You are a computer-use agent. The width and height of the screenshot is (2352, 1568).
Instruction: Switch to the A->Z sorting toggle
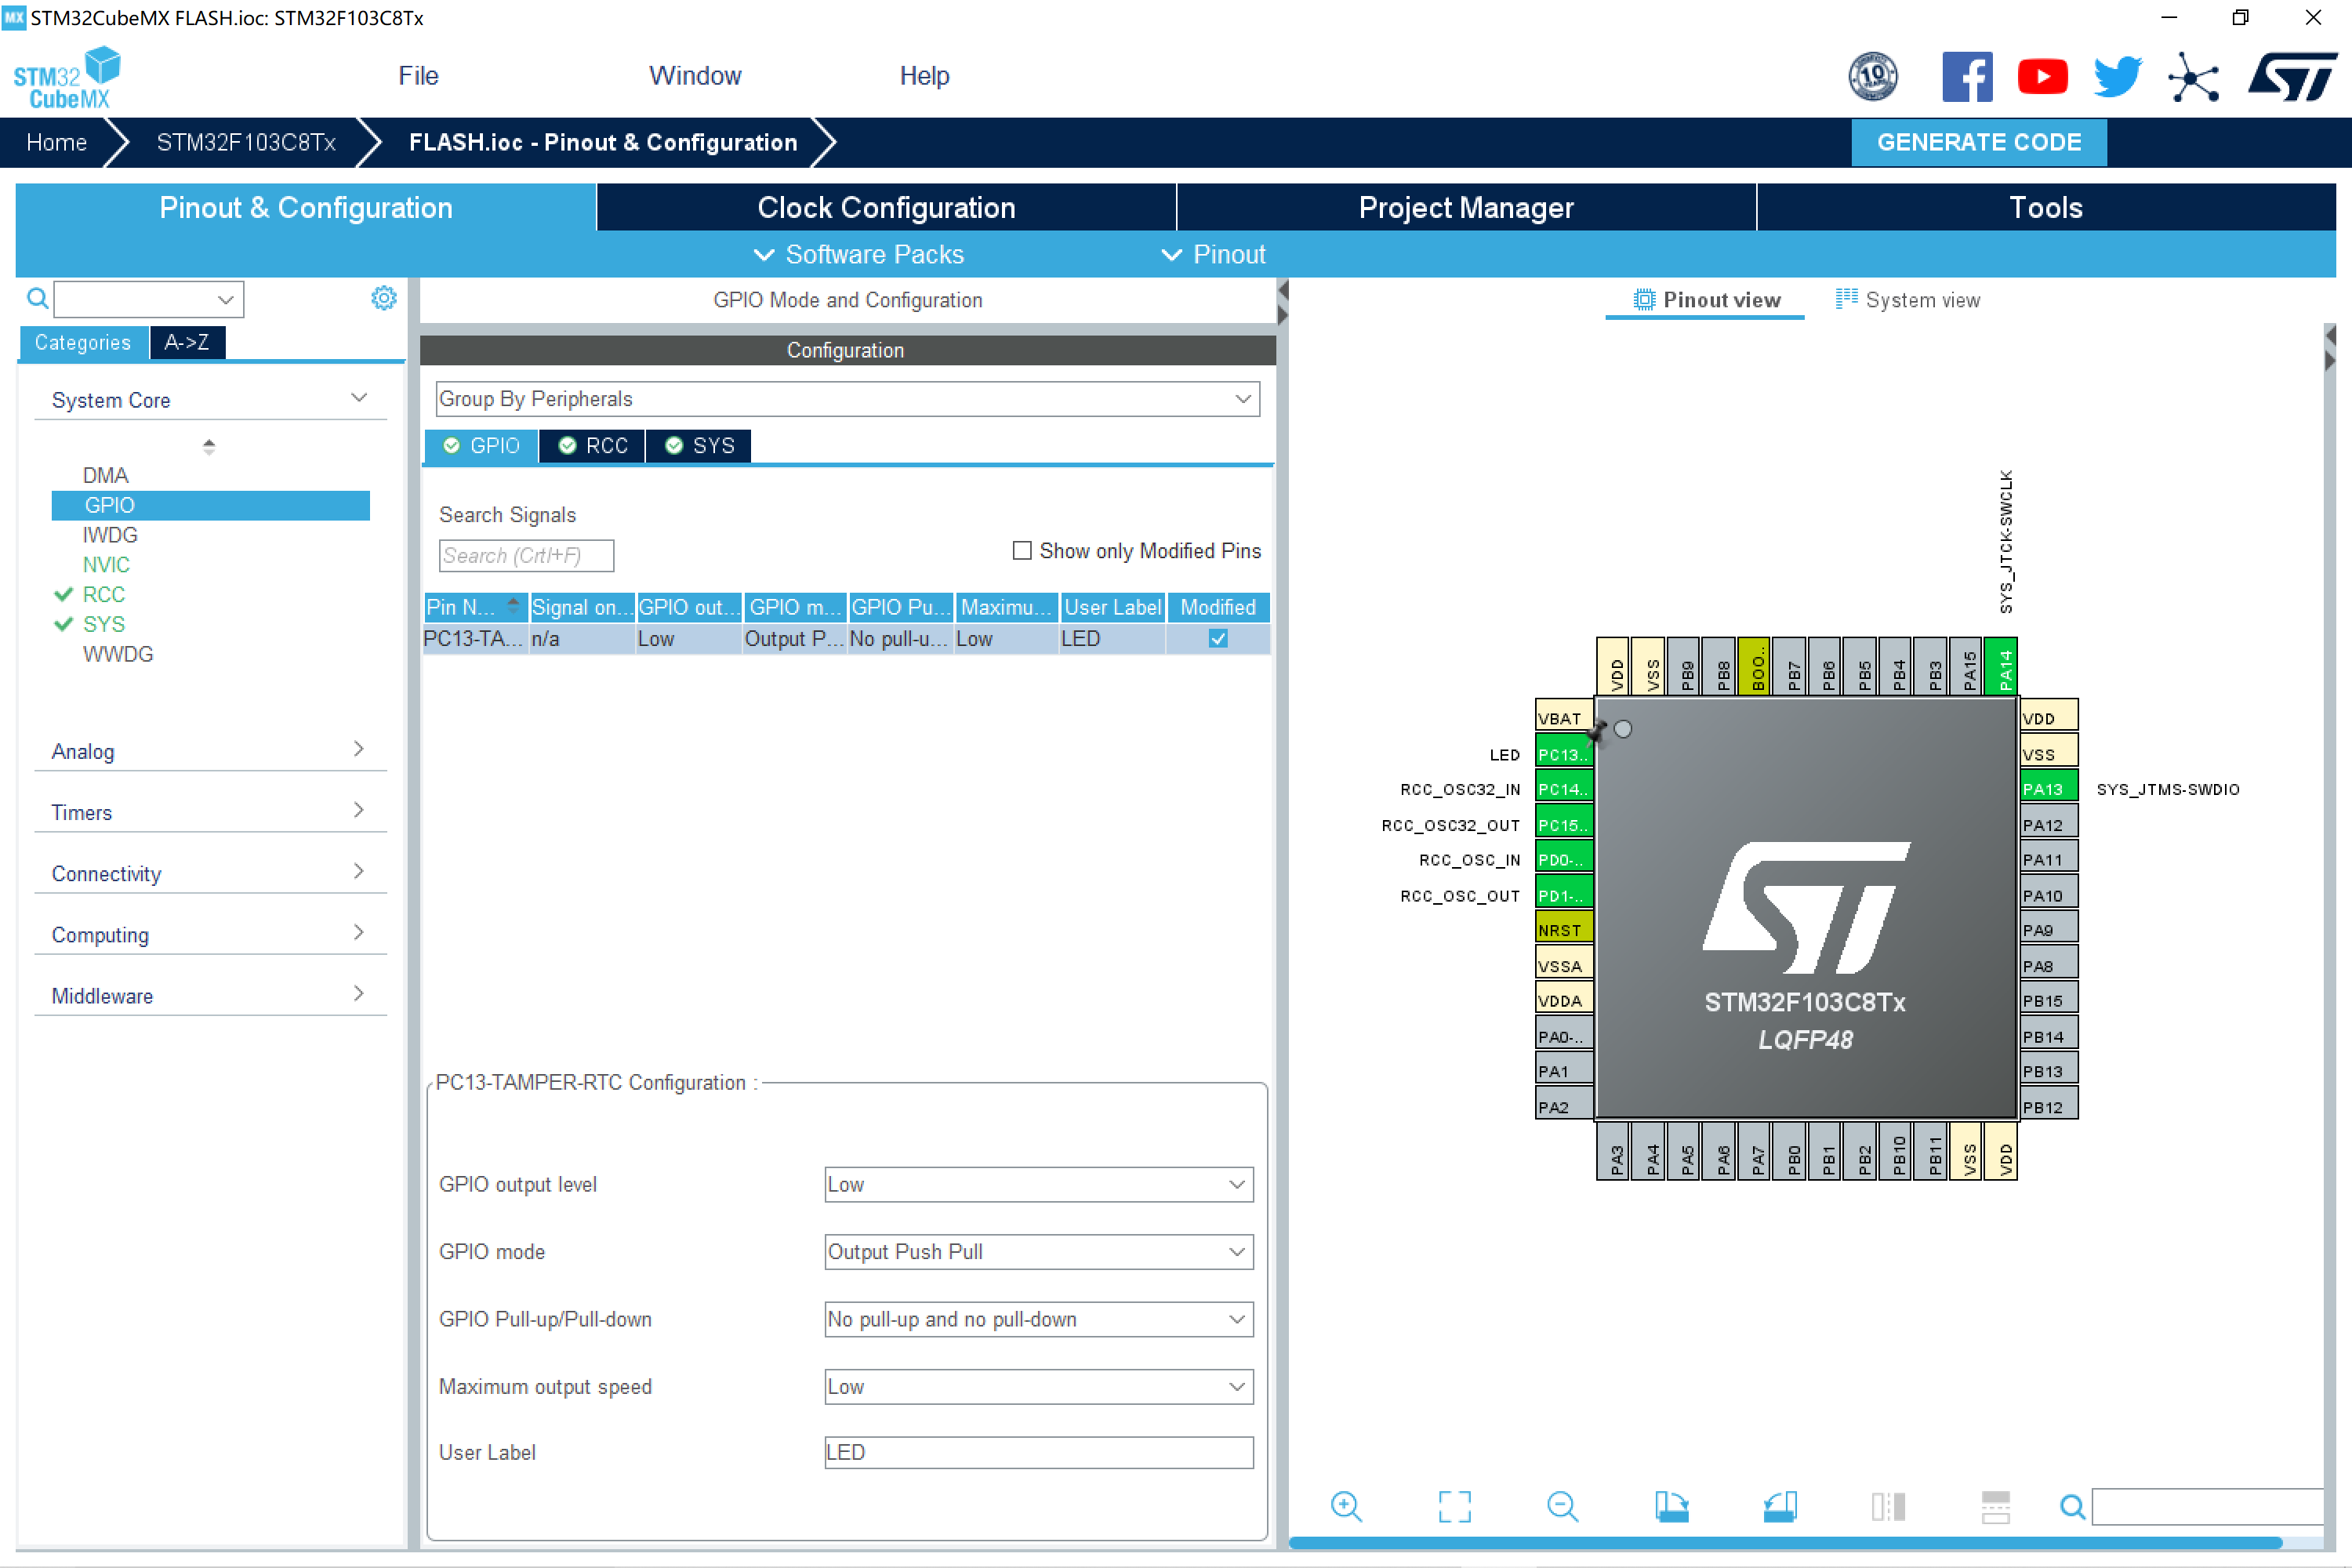187,342
